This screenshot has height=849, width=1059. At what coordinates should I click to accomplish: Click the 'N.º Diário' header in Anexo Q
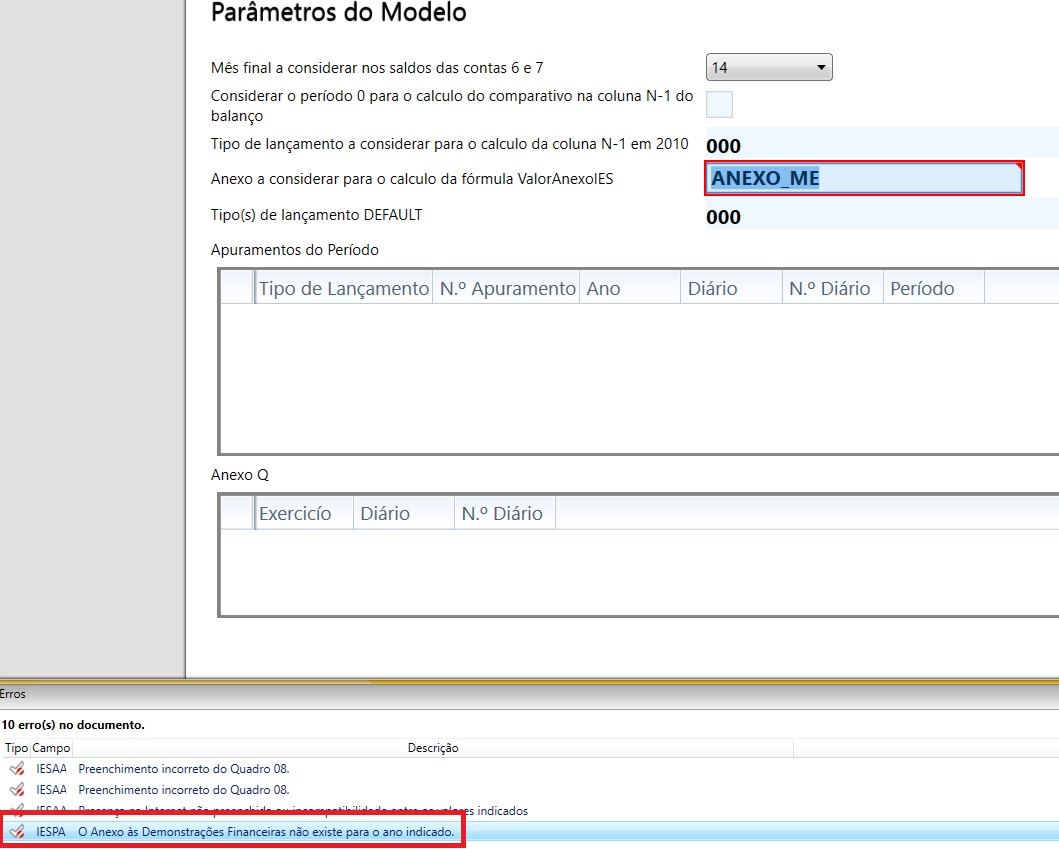tap(502, 514)
